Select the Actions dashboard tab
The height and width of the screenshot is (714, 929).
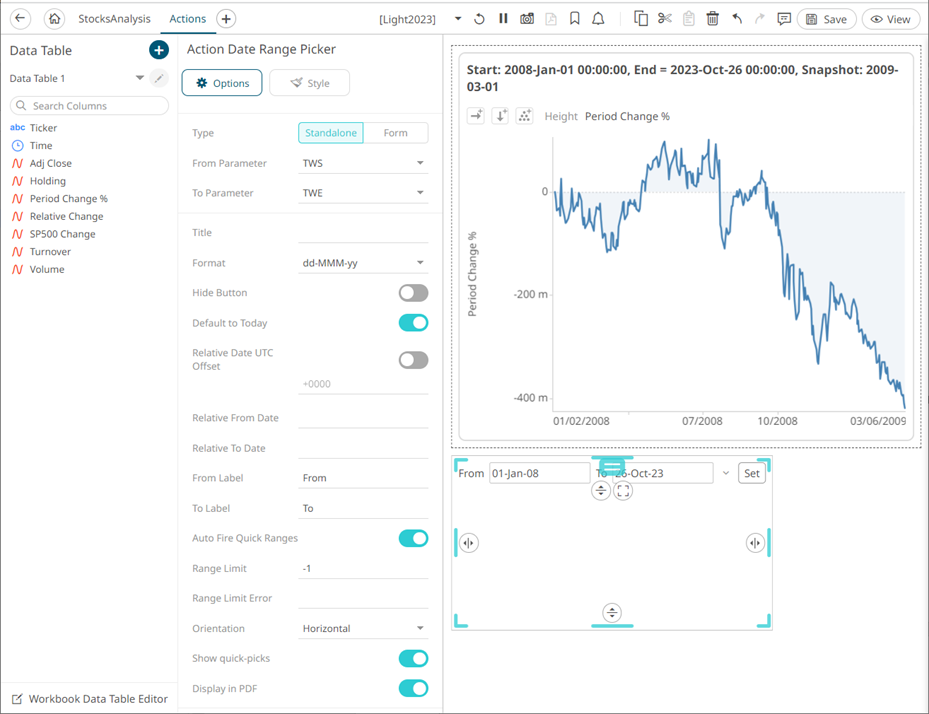pos(187,19)
